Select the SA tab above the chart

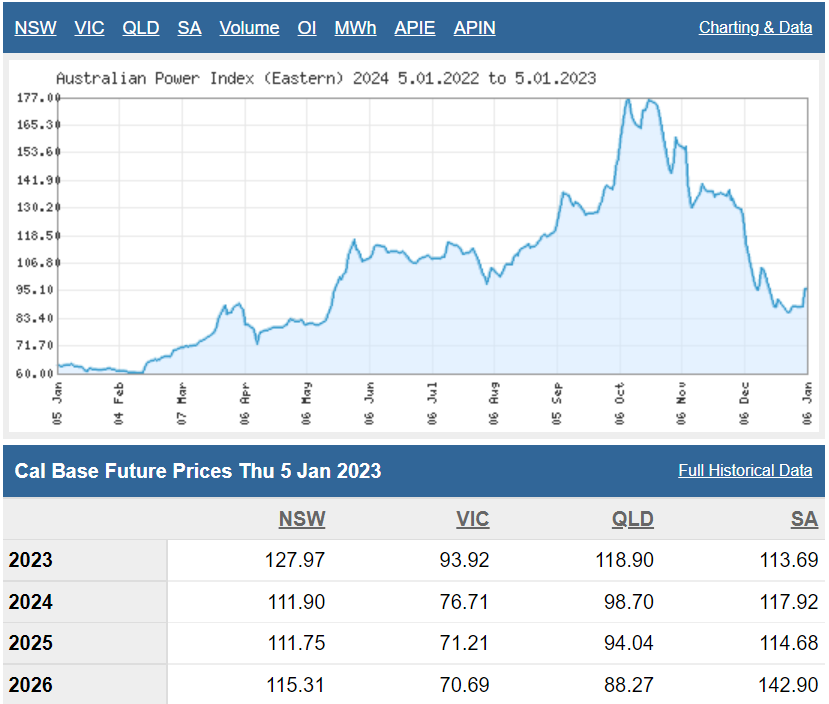tap(189, 28)
